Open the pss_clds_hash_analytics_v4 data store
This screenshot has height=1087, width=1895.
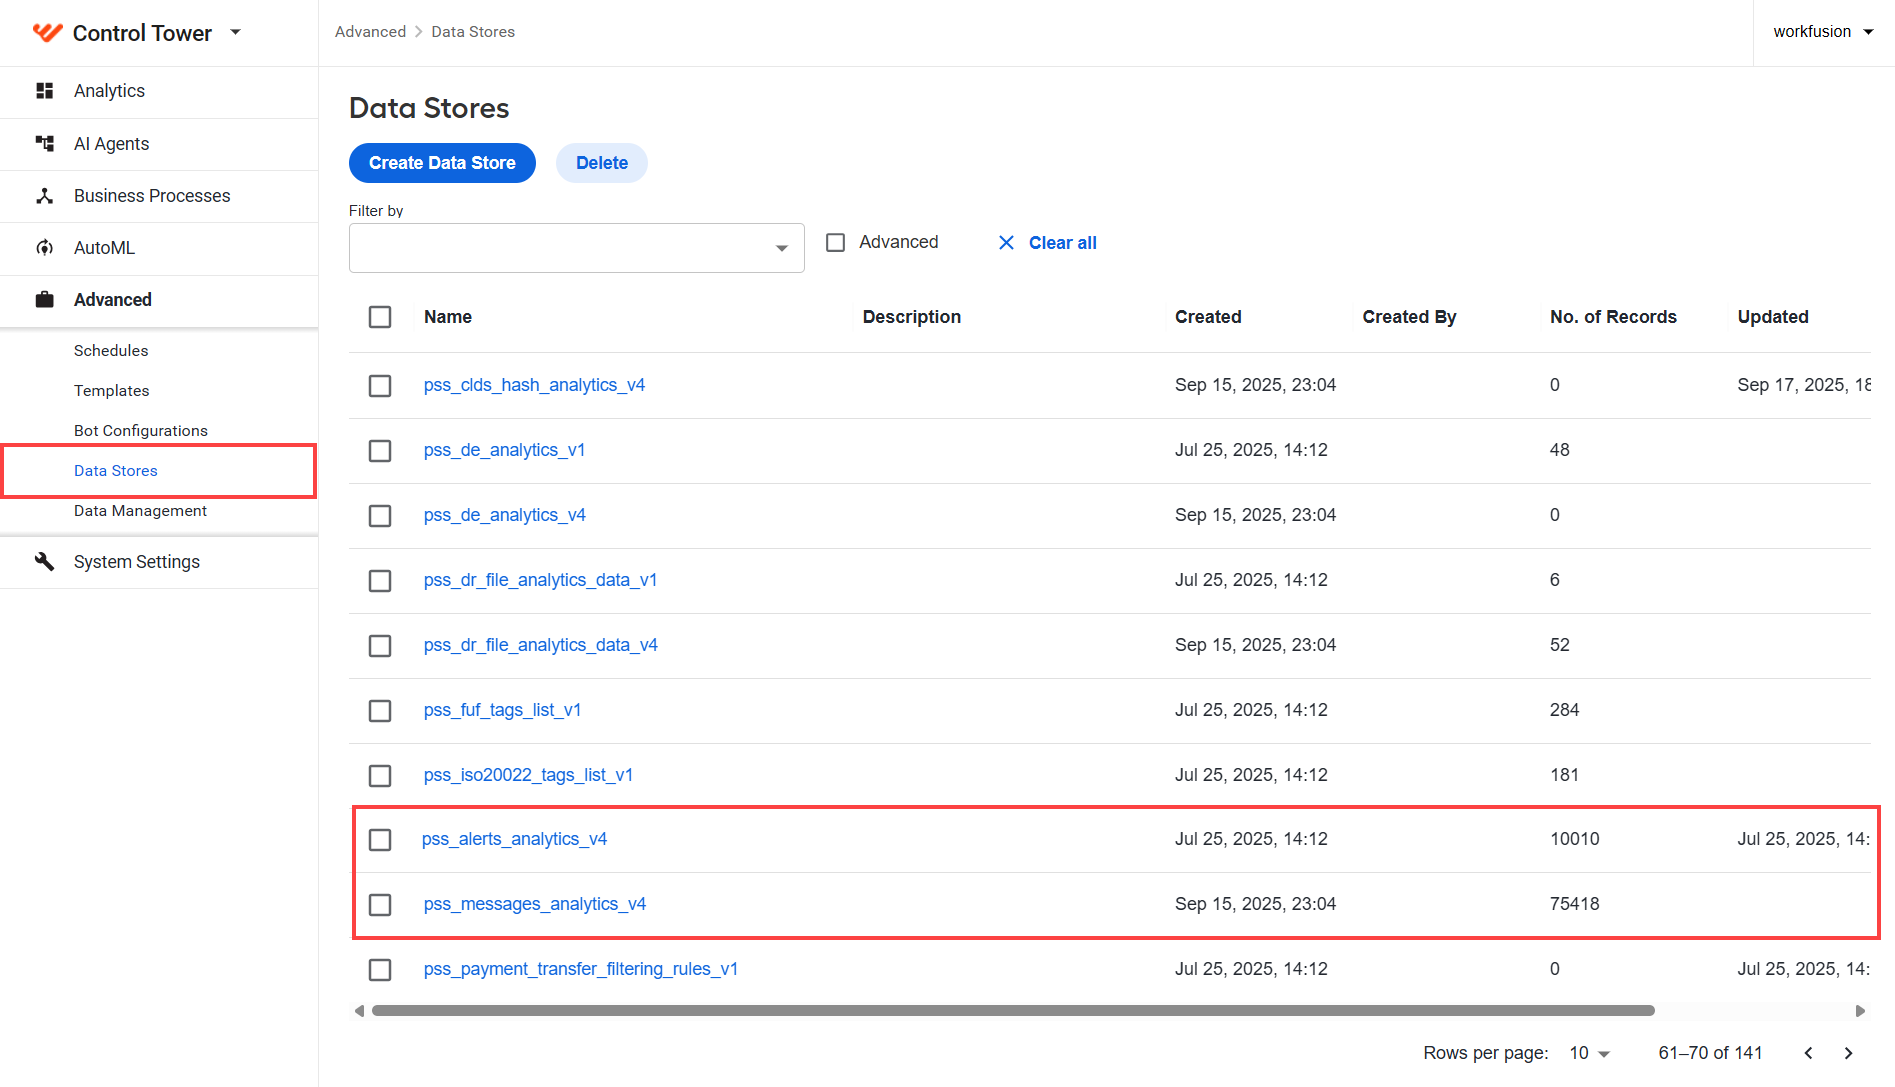(x=534, y=385)
